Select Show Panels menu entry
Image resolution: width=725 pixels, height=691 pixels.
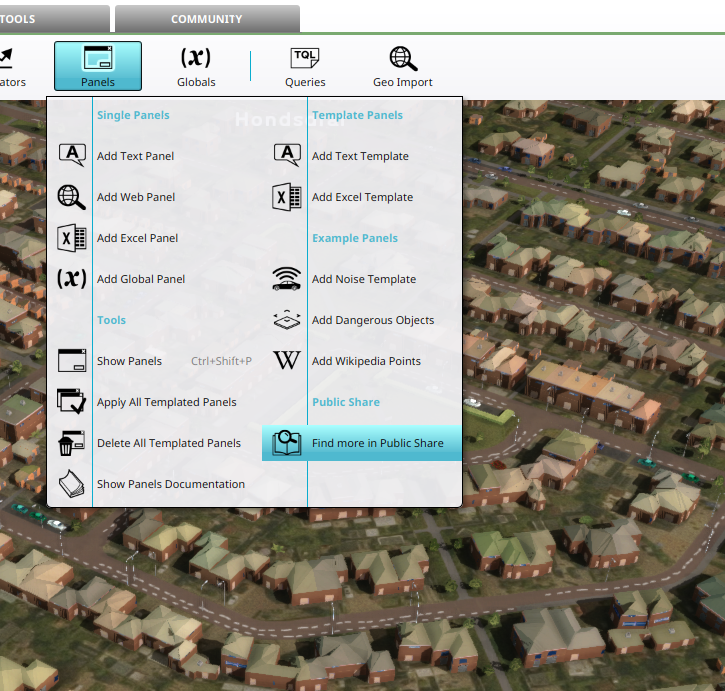point(129,361)
